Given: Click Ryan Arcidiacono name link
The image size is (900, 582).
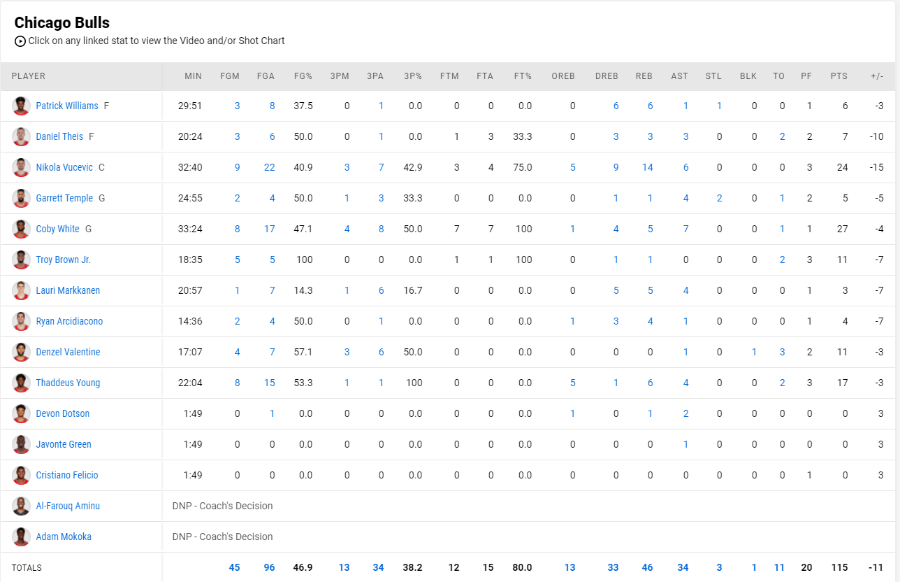Looking at the screenshot, I should (x=69, y=321).
